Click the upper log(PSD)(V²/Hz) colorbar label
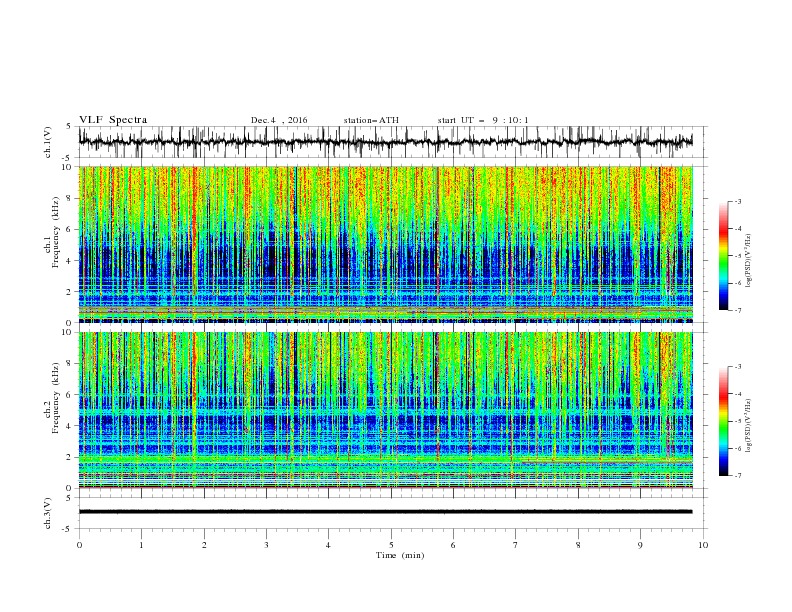792x612 pixels. click(x=748, y=260)
